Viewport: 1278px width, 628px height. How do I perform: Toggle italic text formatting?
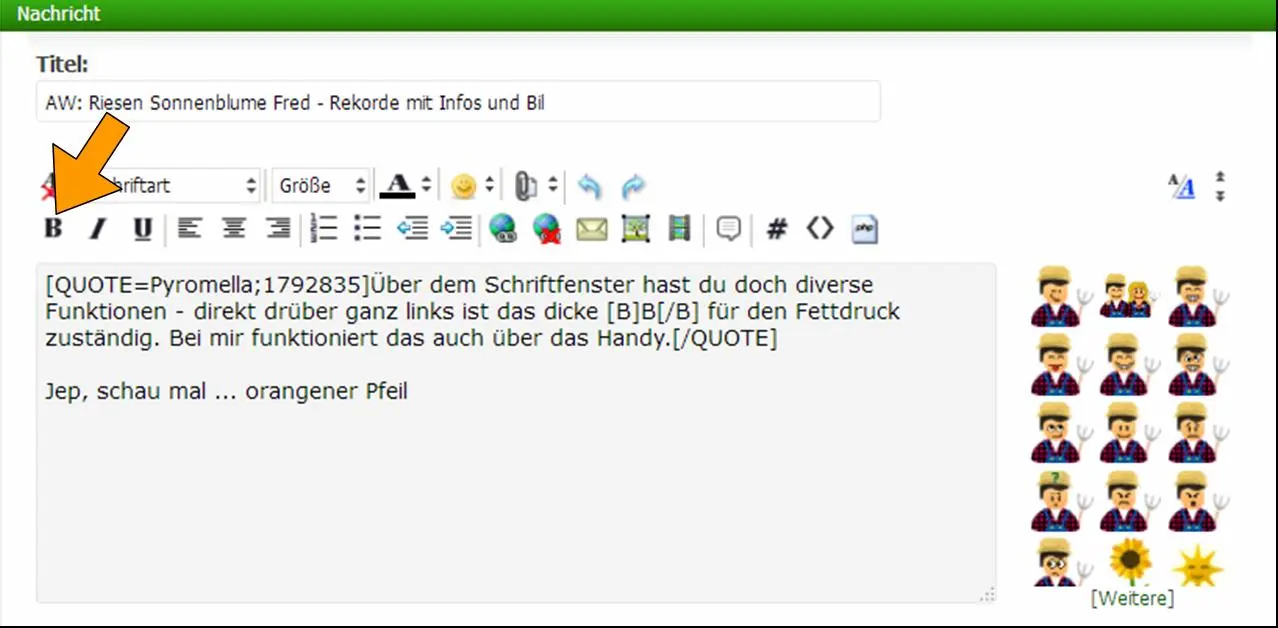(x=98, y=229)
